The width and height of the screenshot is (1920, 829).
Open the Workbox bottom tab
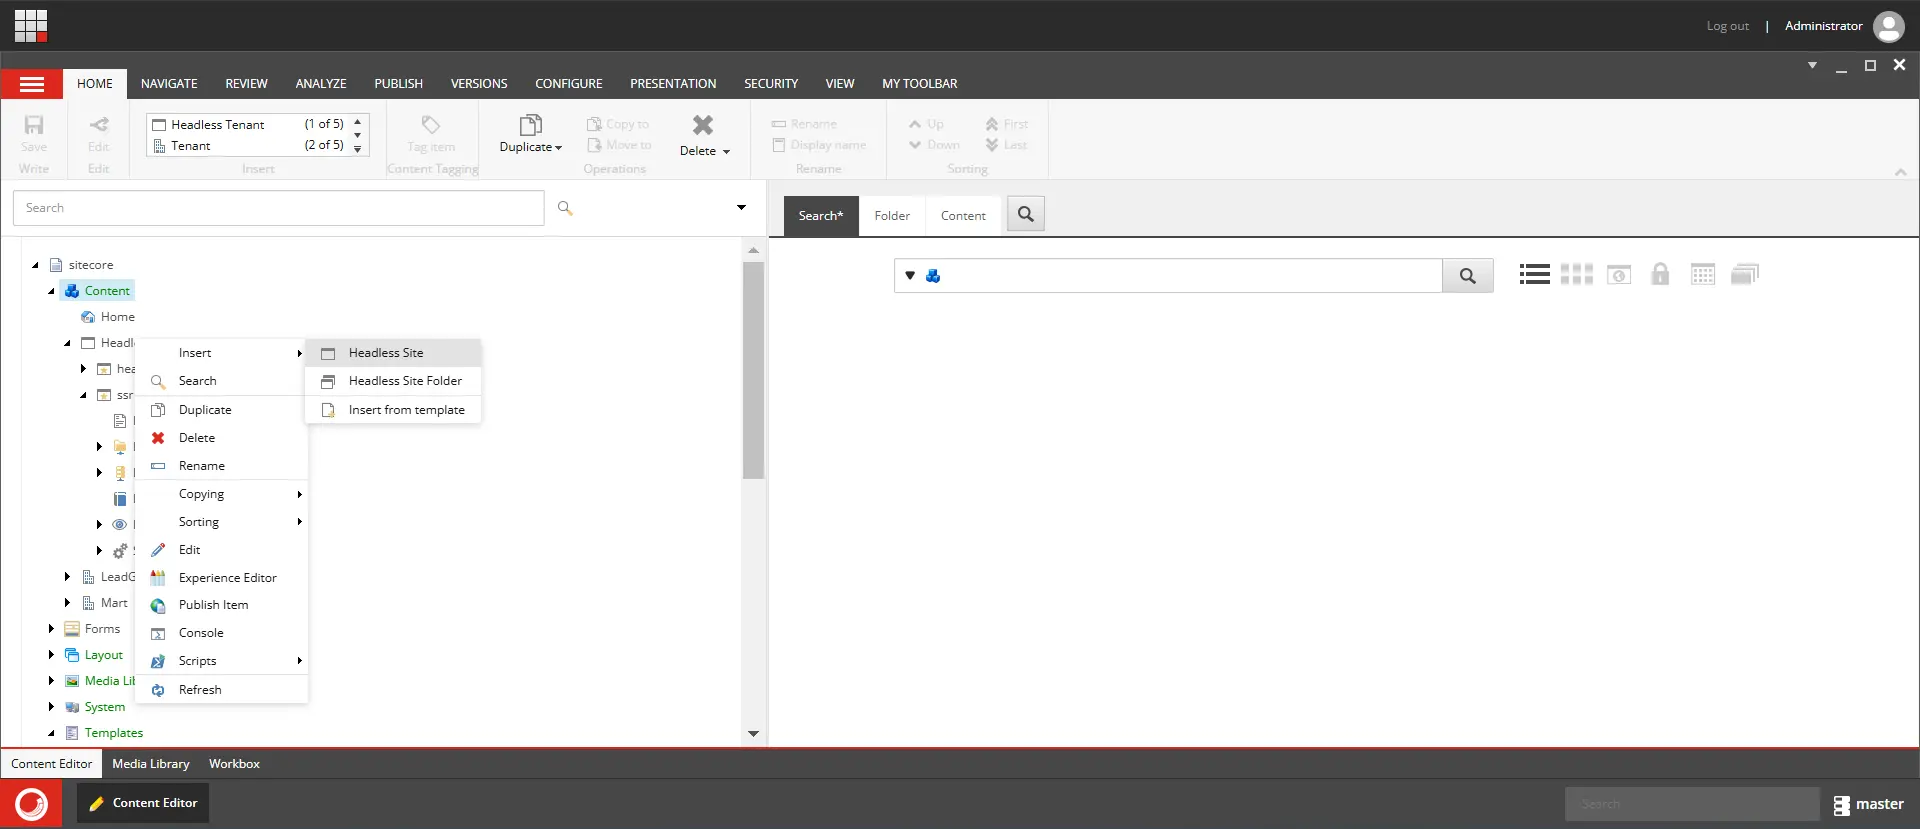point(234,764)
